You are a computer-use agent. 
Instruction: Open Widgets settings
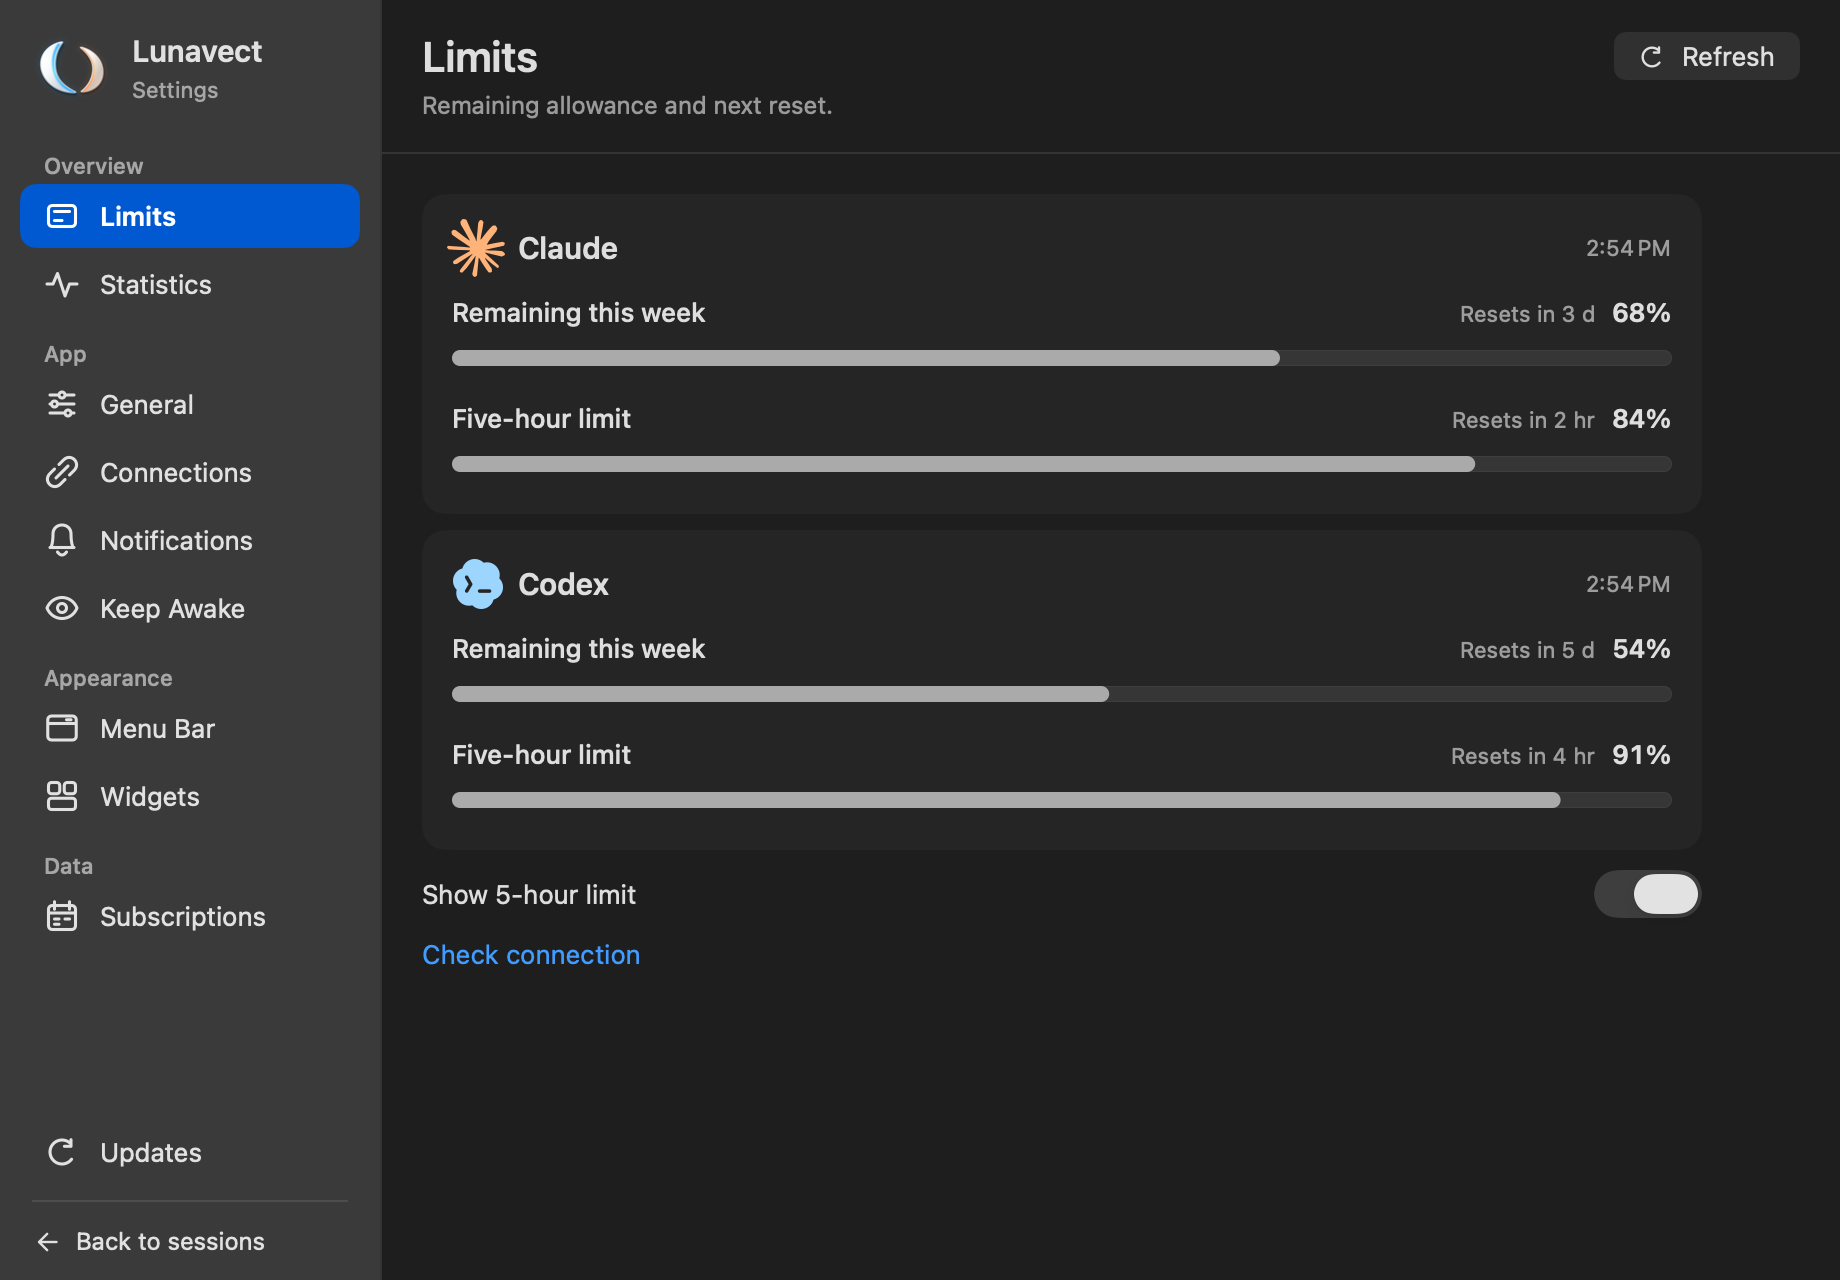point(190,797)
